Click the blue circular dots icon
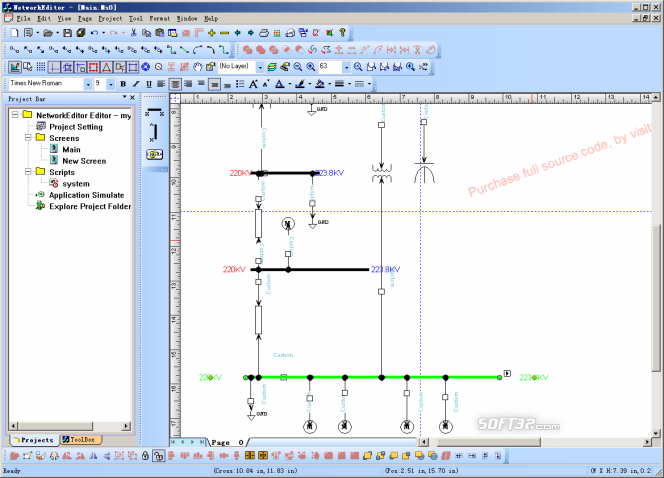The height and width of the screenshot is (478, 664). (x=146, y=67)
